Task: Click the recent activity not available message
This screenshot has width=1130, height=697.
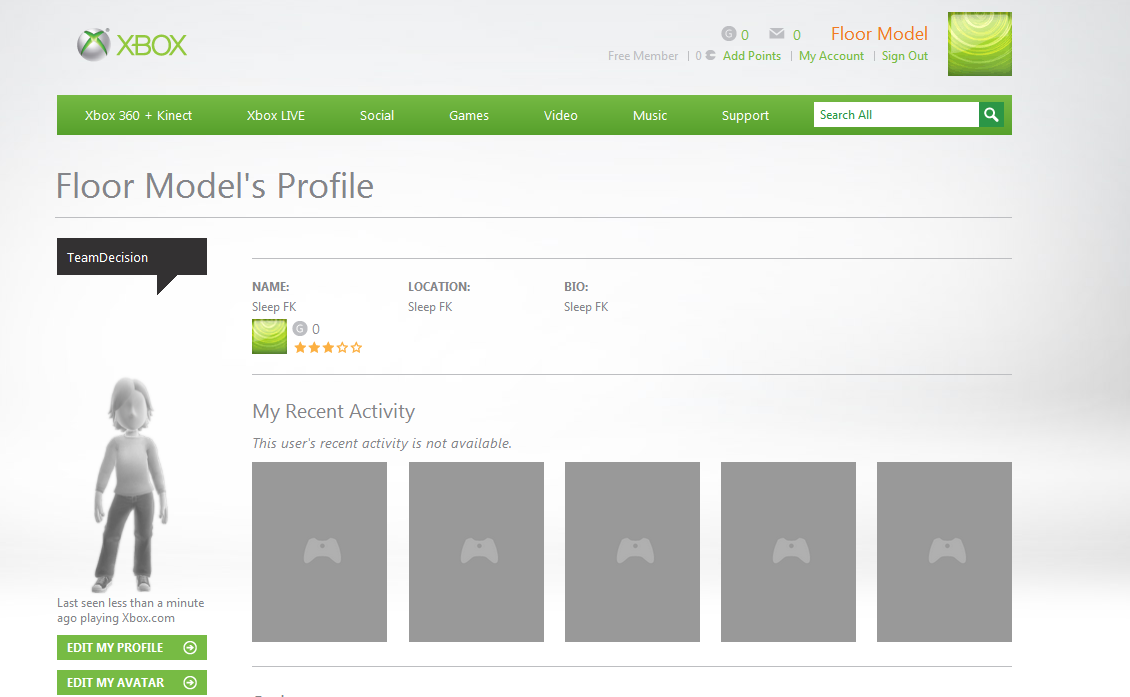Action: [382, 443]
